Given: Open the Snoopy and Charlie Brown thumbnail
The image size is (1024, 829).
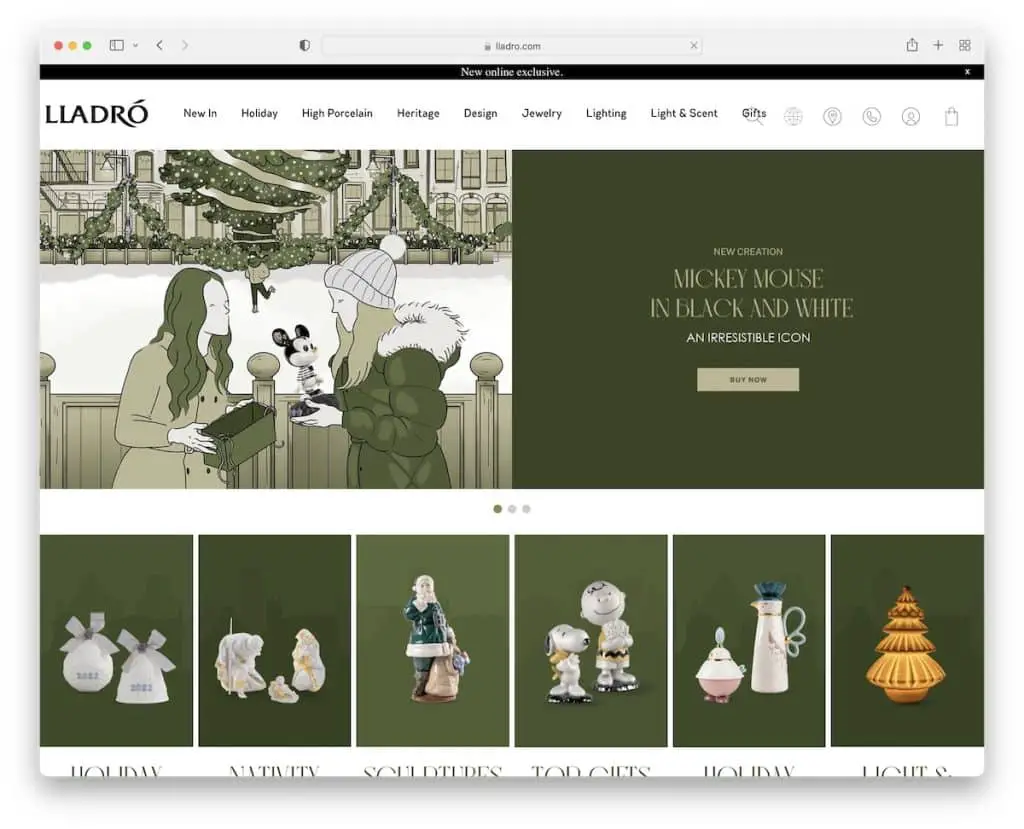Looking at the screenshot, I should 591,640.
